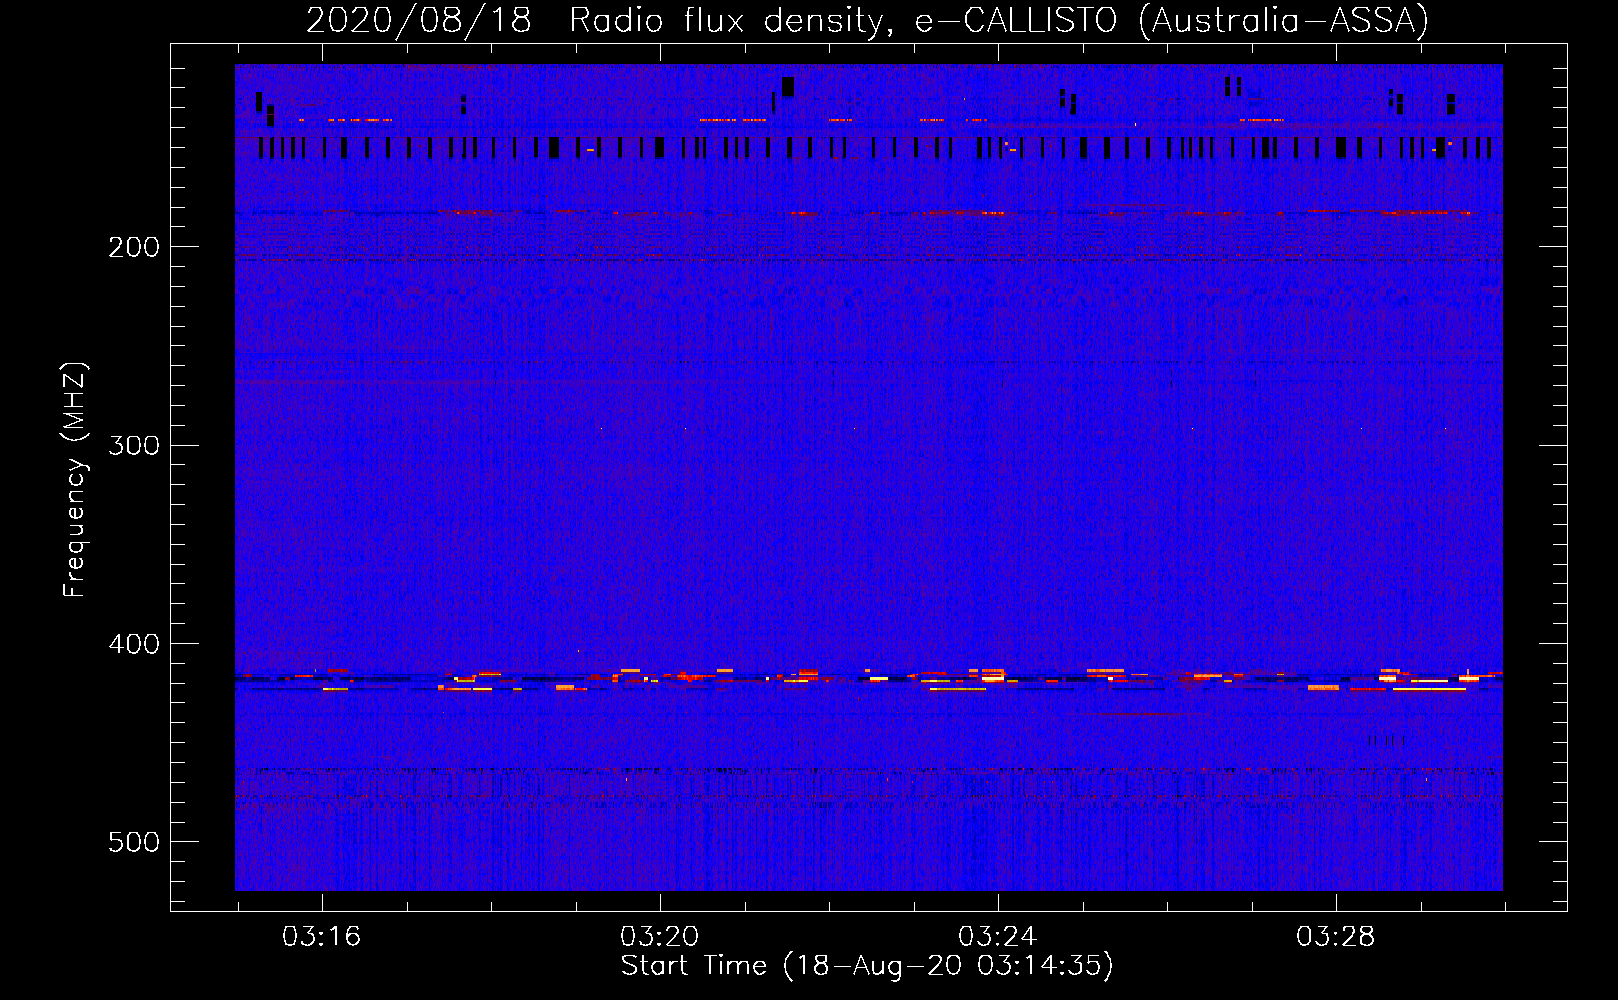Select the 03:16 time tick label
Viewport: 1618px width, 1000px height.
[321, 937]
